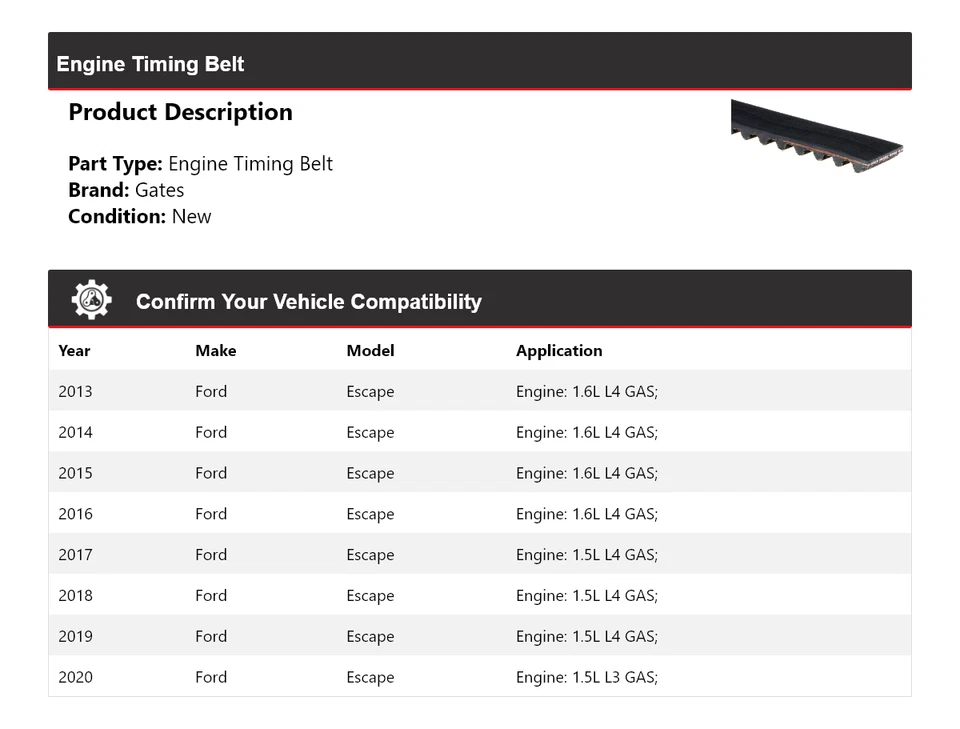Select the Make column header
This screenshot has width=960, height=729.
[x=215, y=351]
